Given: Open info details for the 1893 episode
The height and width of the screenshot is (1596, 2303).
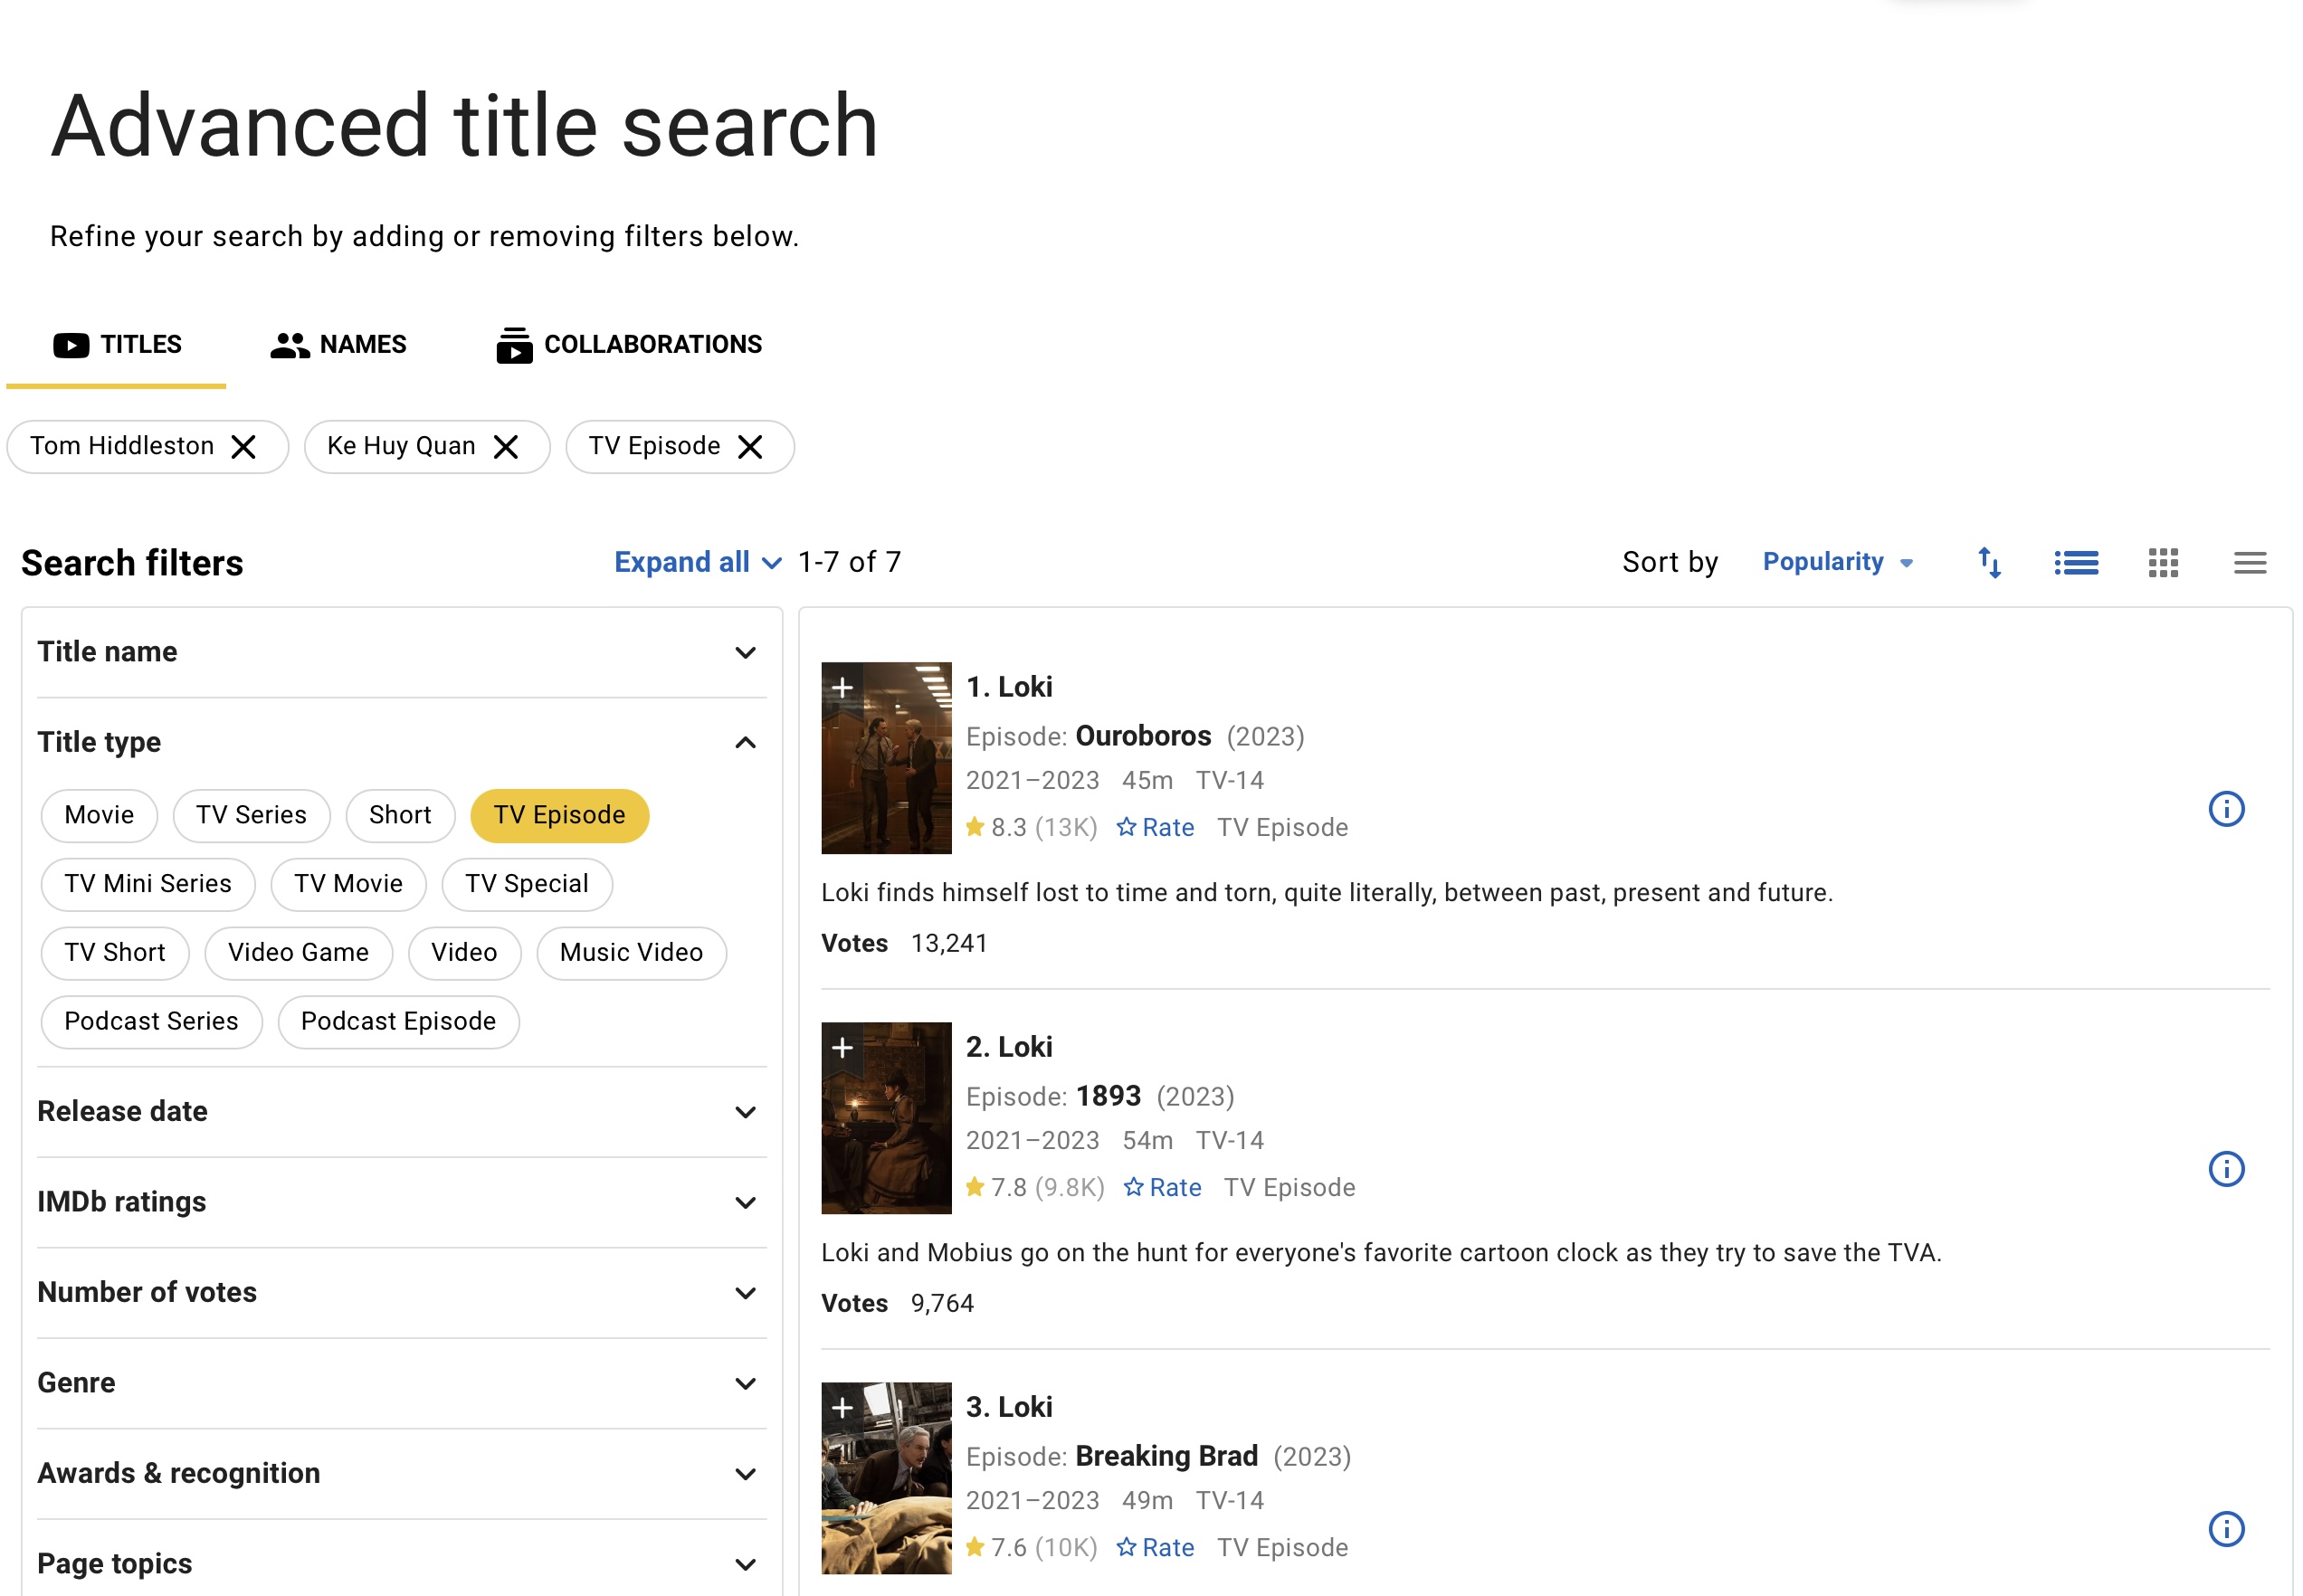Looking at the screenshot, I should [x=2227, y=1169].
